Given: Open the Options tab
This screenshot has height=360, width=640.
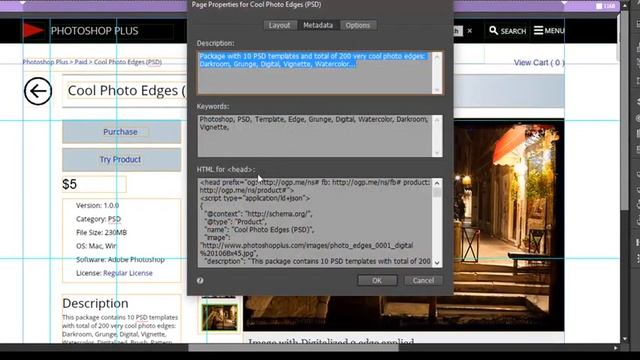Looking at the screenshot, I should (x=358, y=25).
